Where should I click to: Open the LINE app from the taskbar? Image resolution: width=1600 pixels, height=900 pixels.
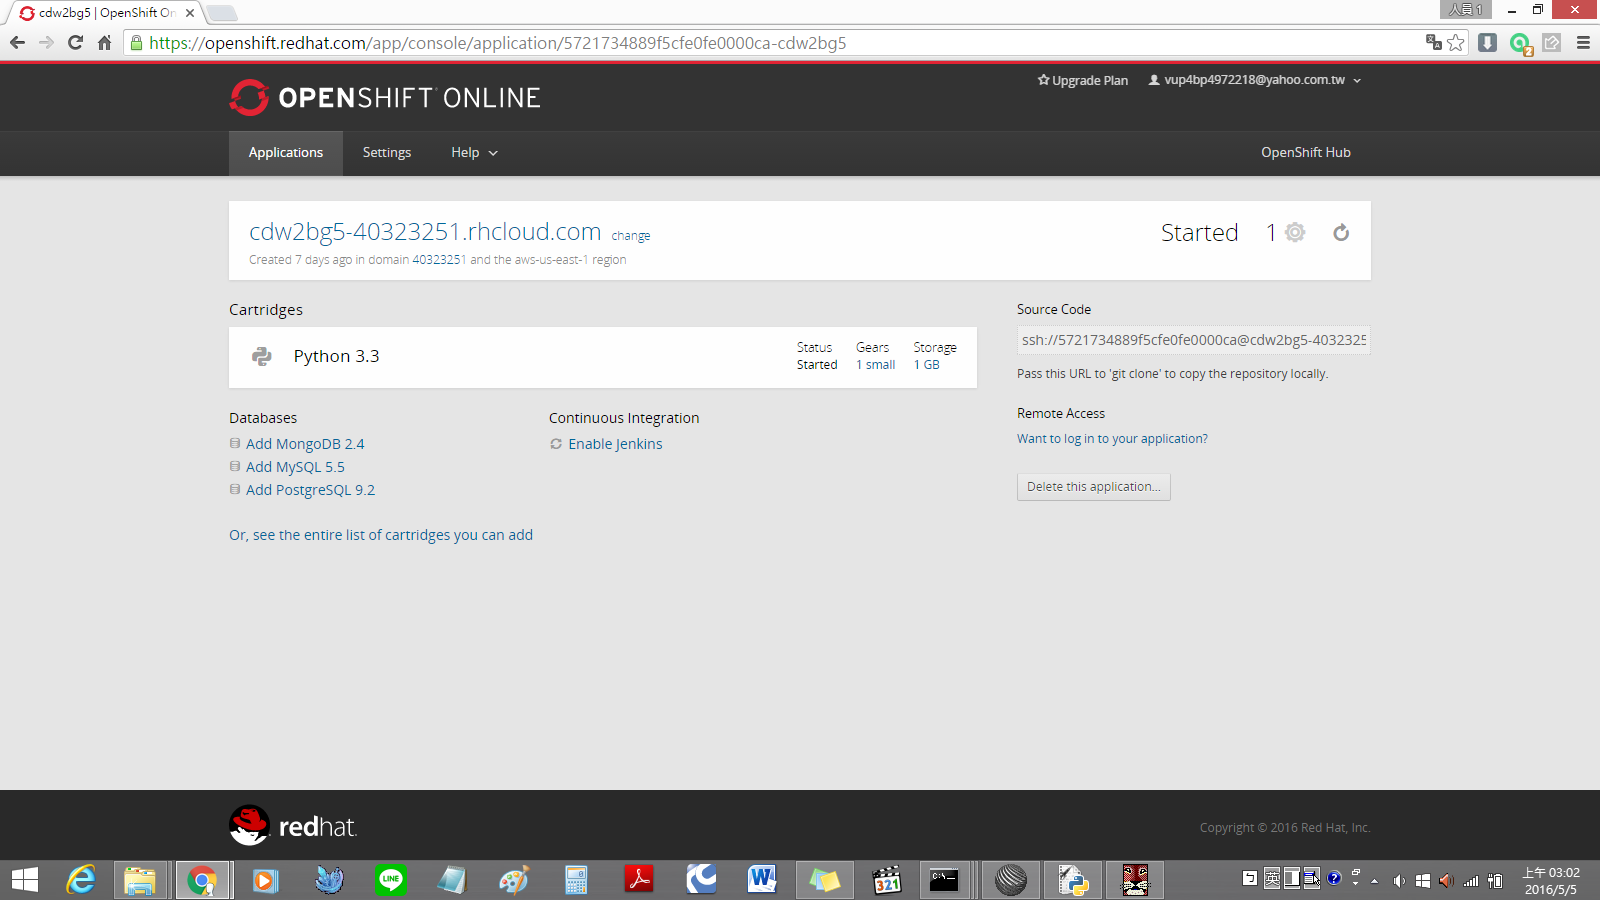[390, 880]
